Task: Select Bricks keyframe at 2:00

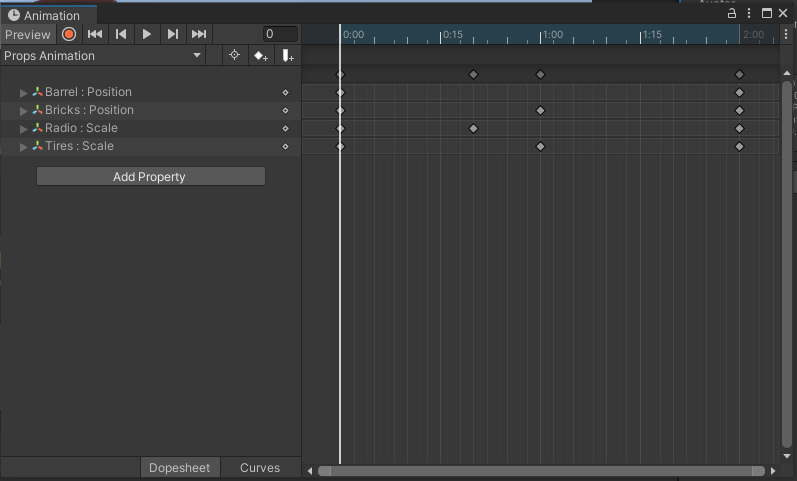Action: coord(740,110)
